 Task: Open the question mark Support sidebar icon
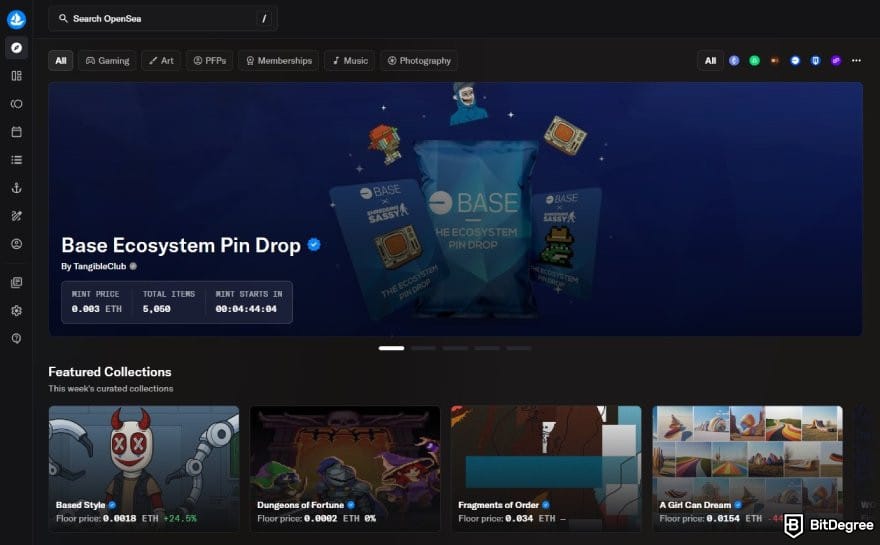17,338
